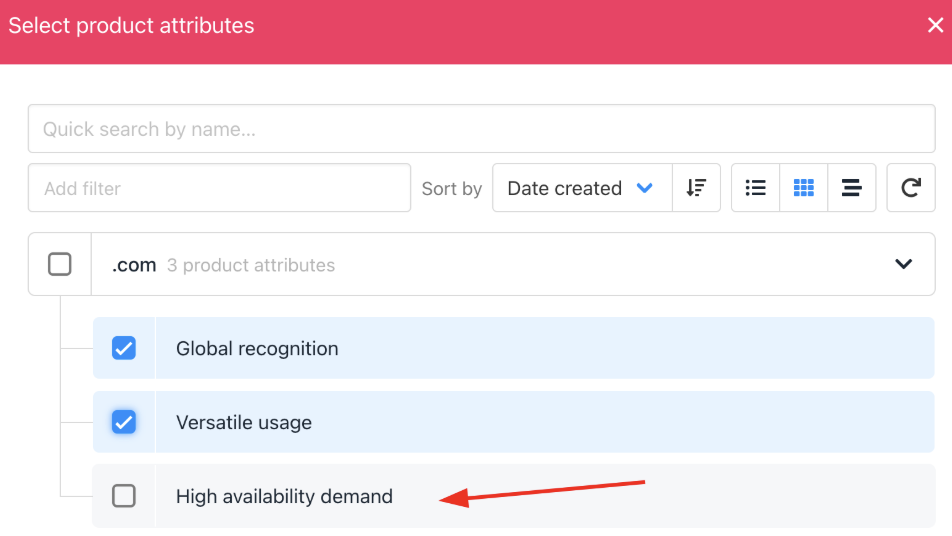The height and width of the screenshot is (536, 952).
Task: Select the High availability demand row
Action: [514, 496]
